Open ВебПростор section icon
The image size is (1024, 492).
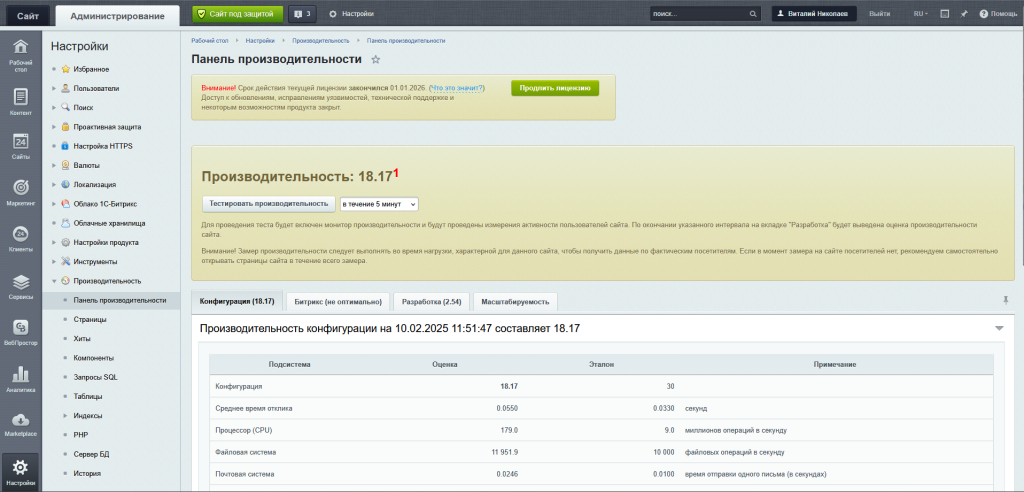pos(21,333)
